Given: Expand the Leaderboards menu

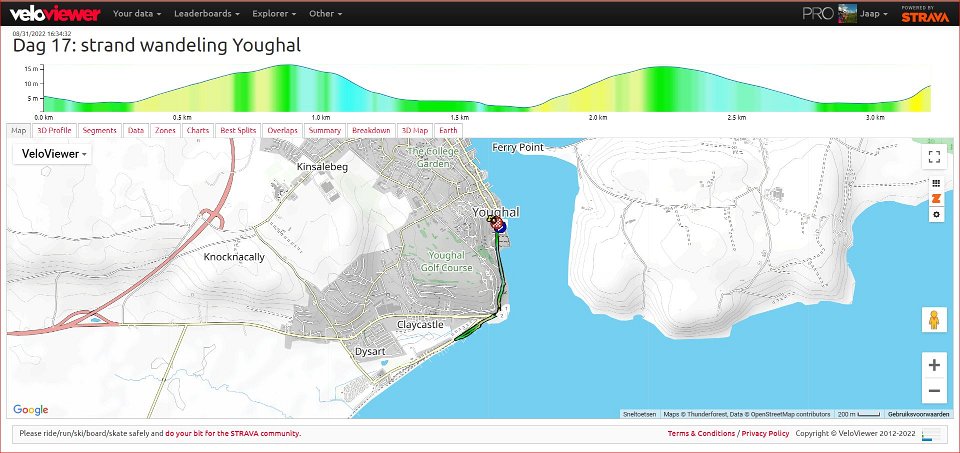Looking at the screenshot, I should point(207,14).
